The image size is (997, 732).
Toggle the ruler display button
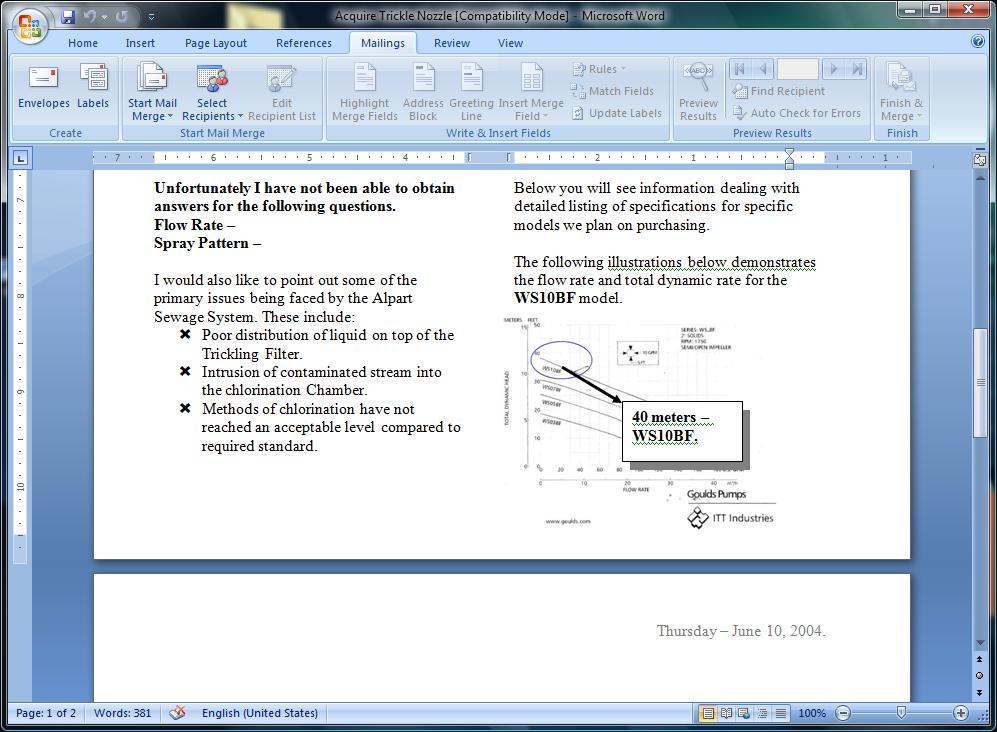click(980, 160)
